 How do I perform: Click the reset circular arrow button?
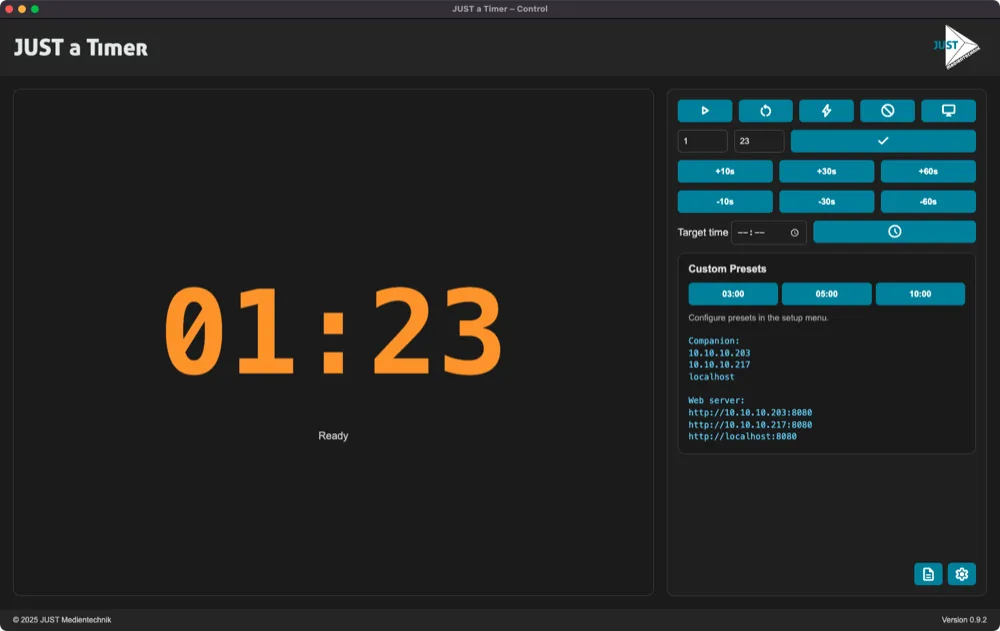[765, 111]
